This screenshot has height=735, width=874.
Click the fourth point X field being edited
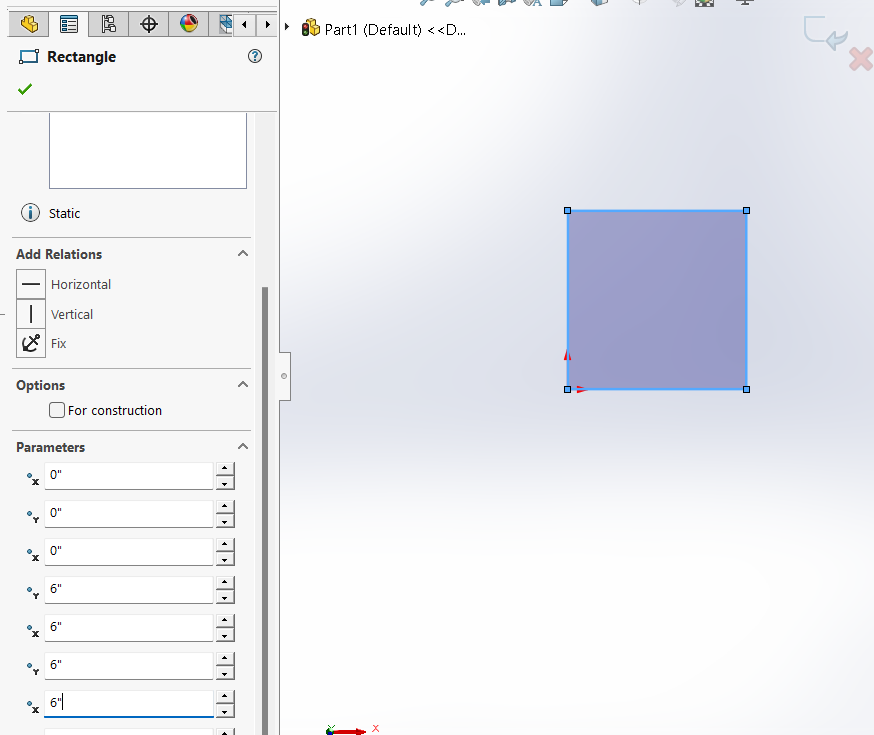129,704
